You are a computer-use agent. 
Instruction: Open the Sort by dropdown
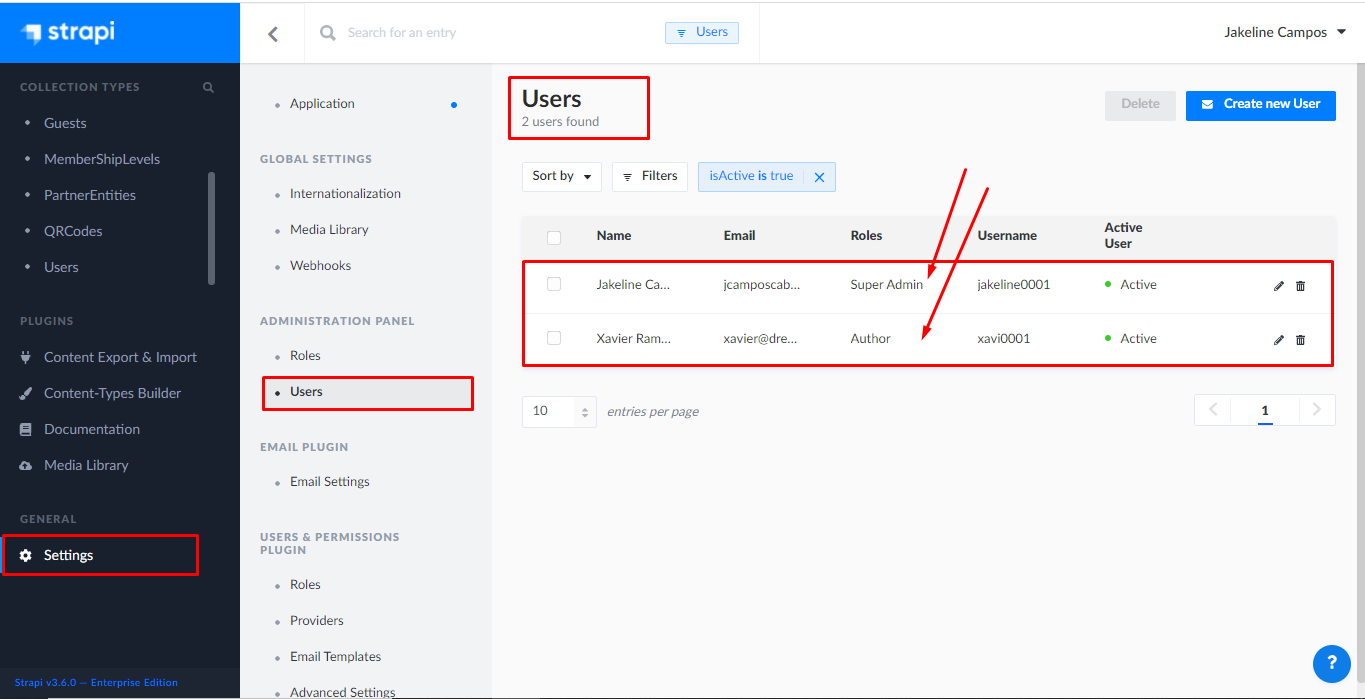click(561, 176)
